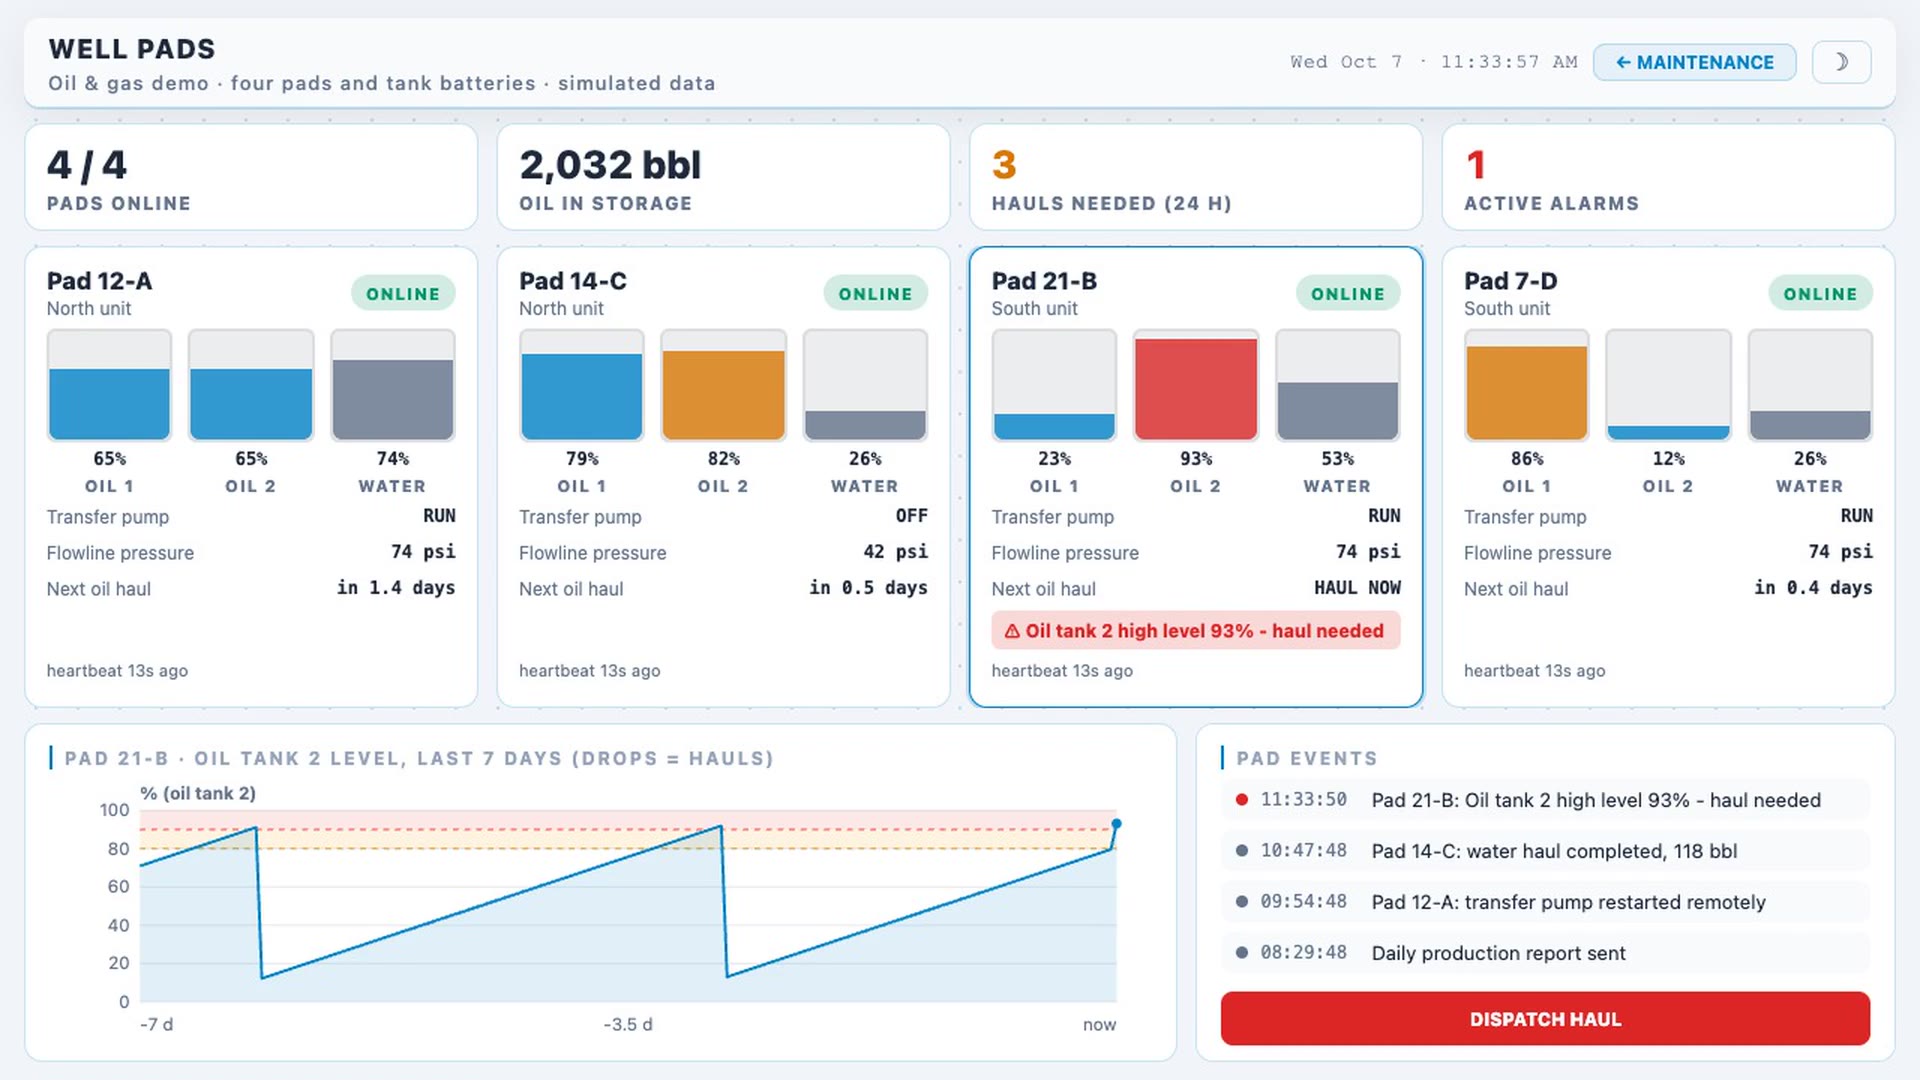This screenshot has width=1920, height=1080.
Task: Click the alarm warning icon on Pad 21-B
Action: click(1011, 631)
